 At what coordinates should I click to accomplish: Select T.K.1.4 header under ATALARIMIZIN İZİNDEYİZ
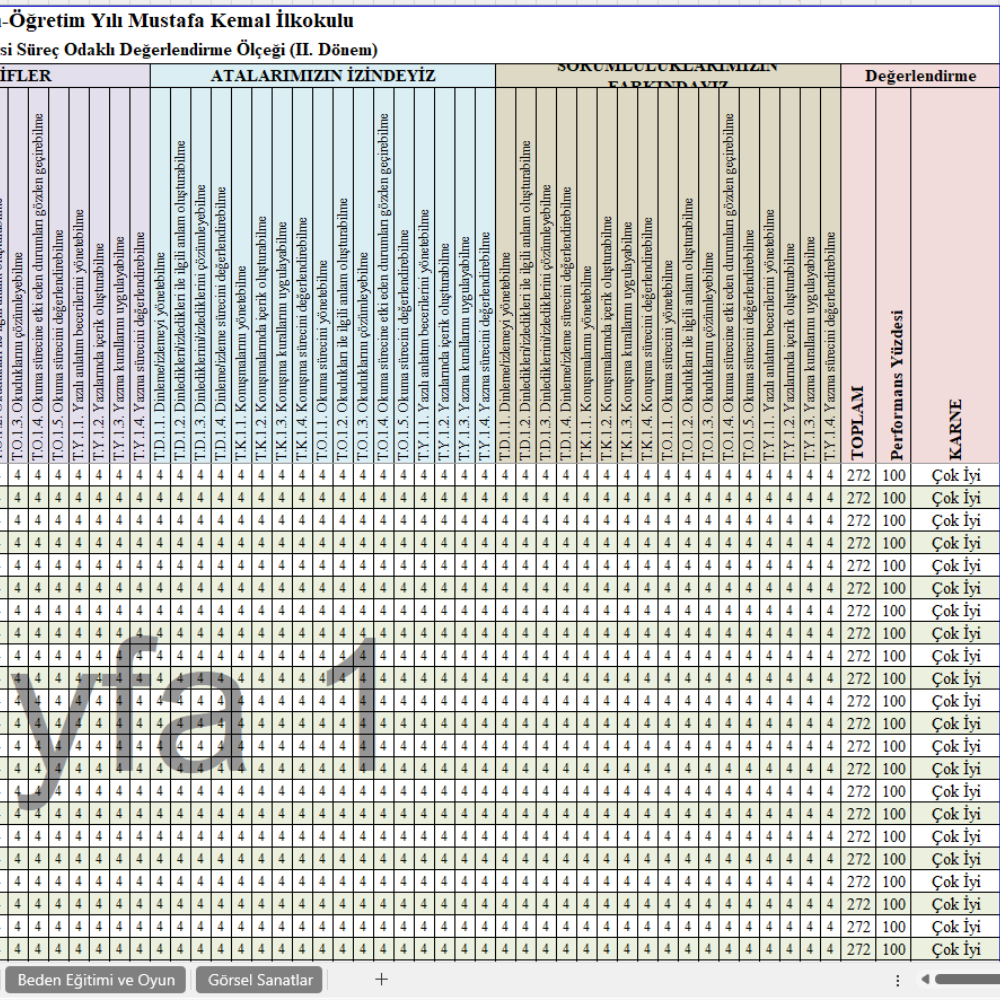point(302,276)
